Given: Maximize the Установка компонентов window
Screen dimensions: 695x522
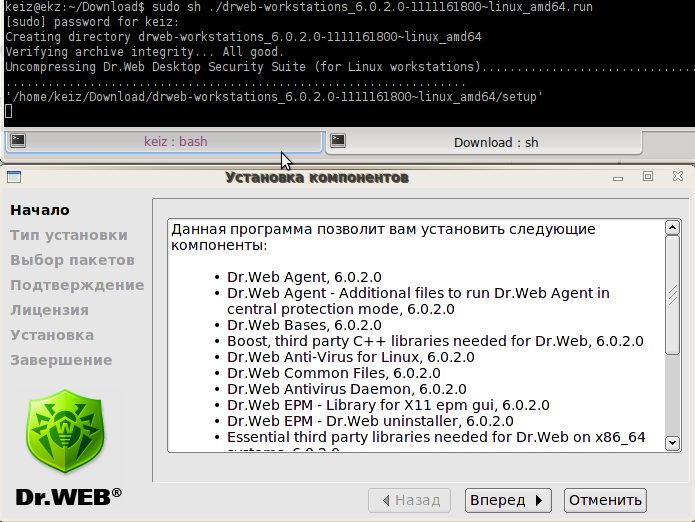Looking at the screenshot, I should [648, 176].
